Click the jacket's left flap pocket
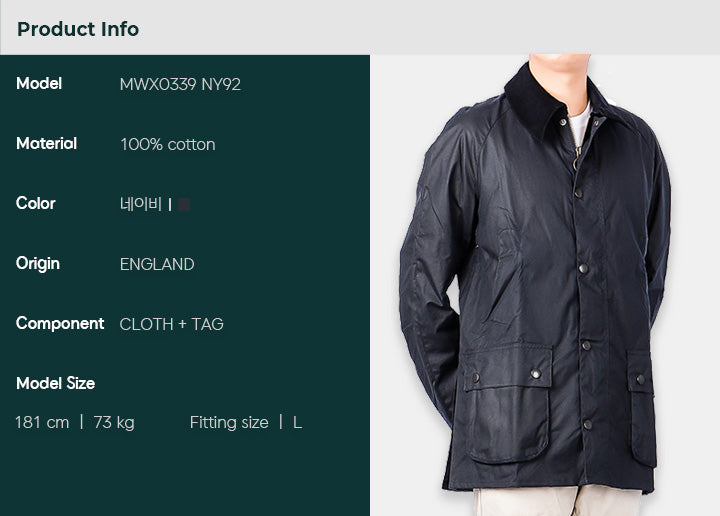 [x=507, y=403]
